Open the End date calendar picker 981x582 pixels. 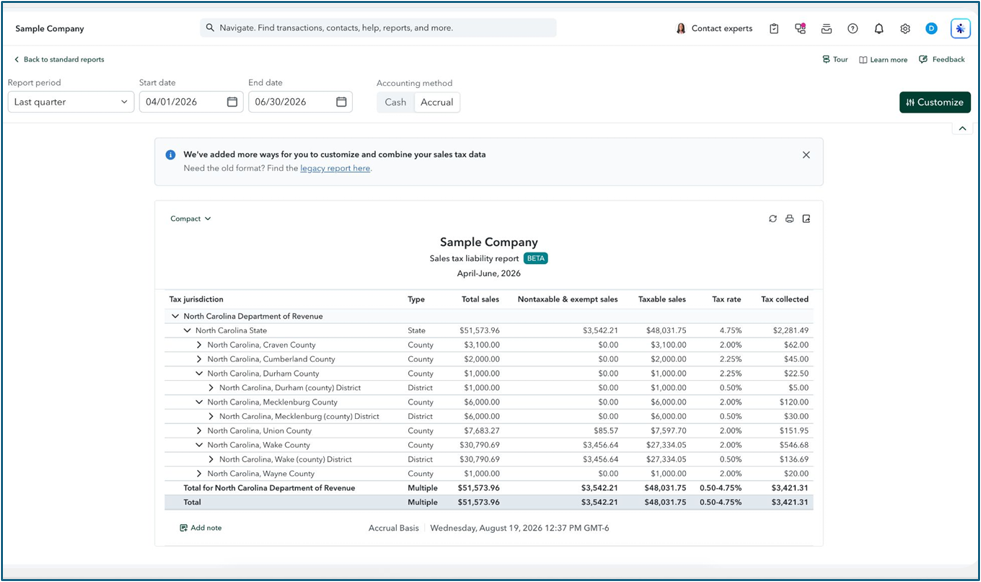coord(341,102)
